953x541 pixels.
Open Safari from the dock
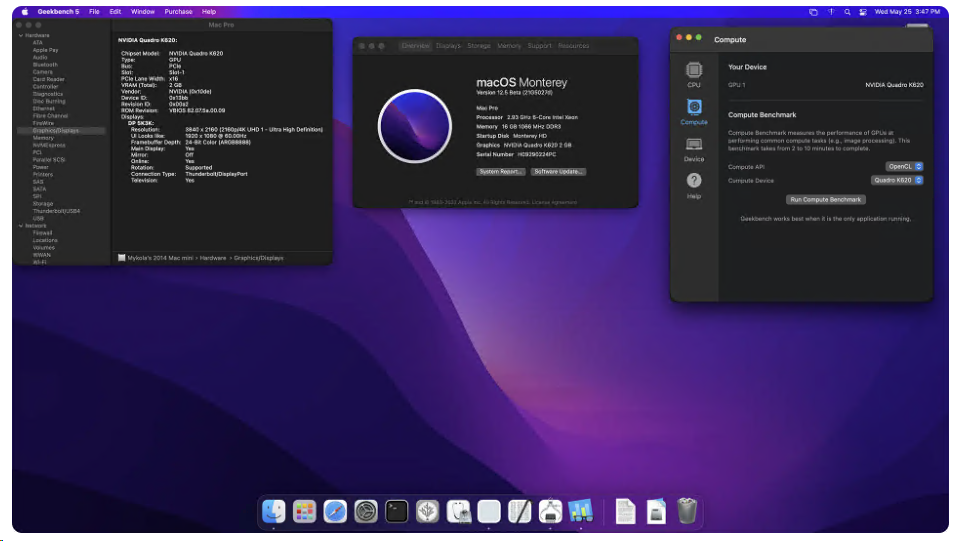click(335, 511)
